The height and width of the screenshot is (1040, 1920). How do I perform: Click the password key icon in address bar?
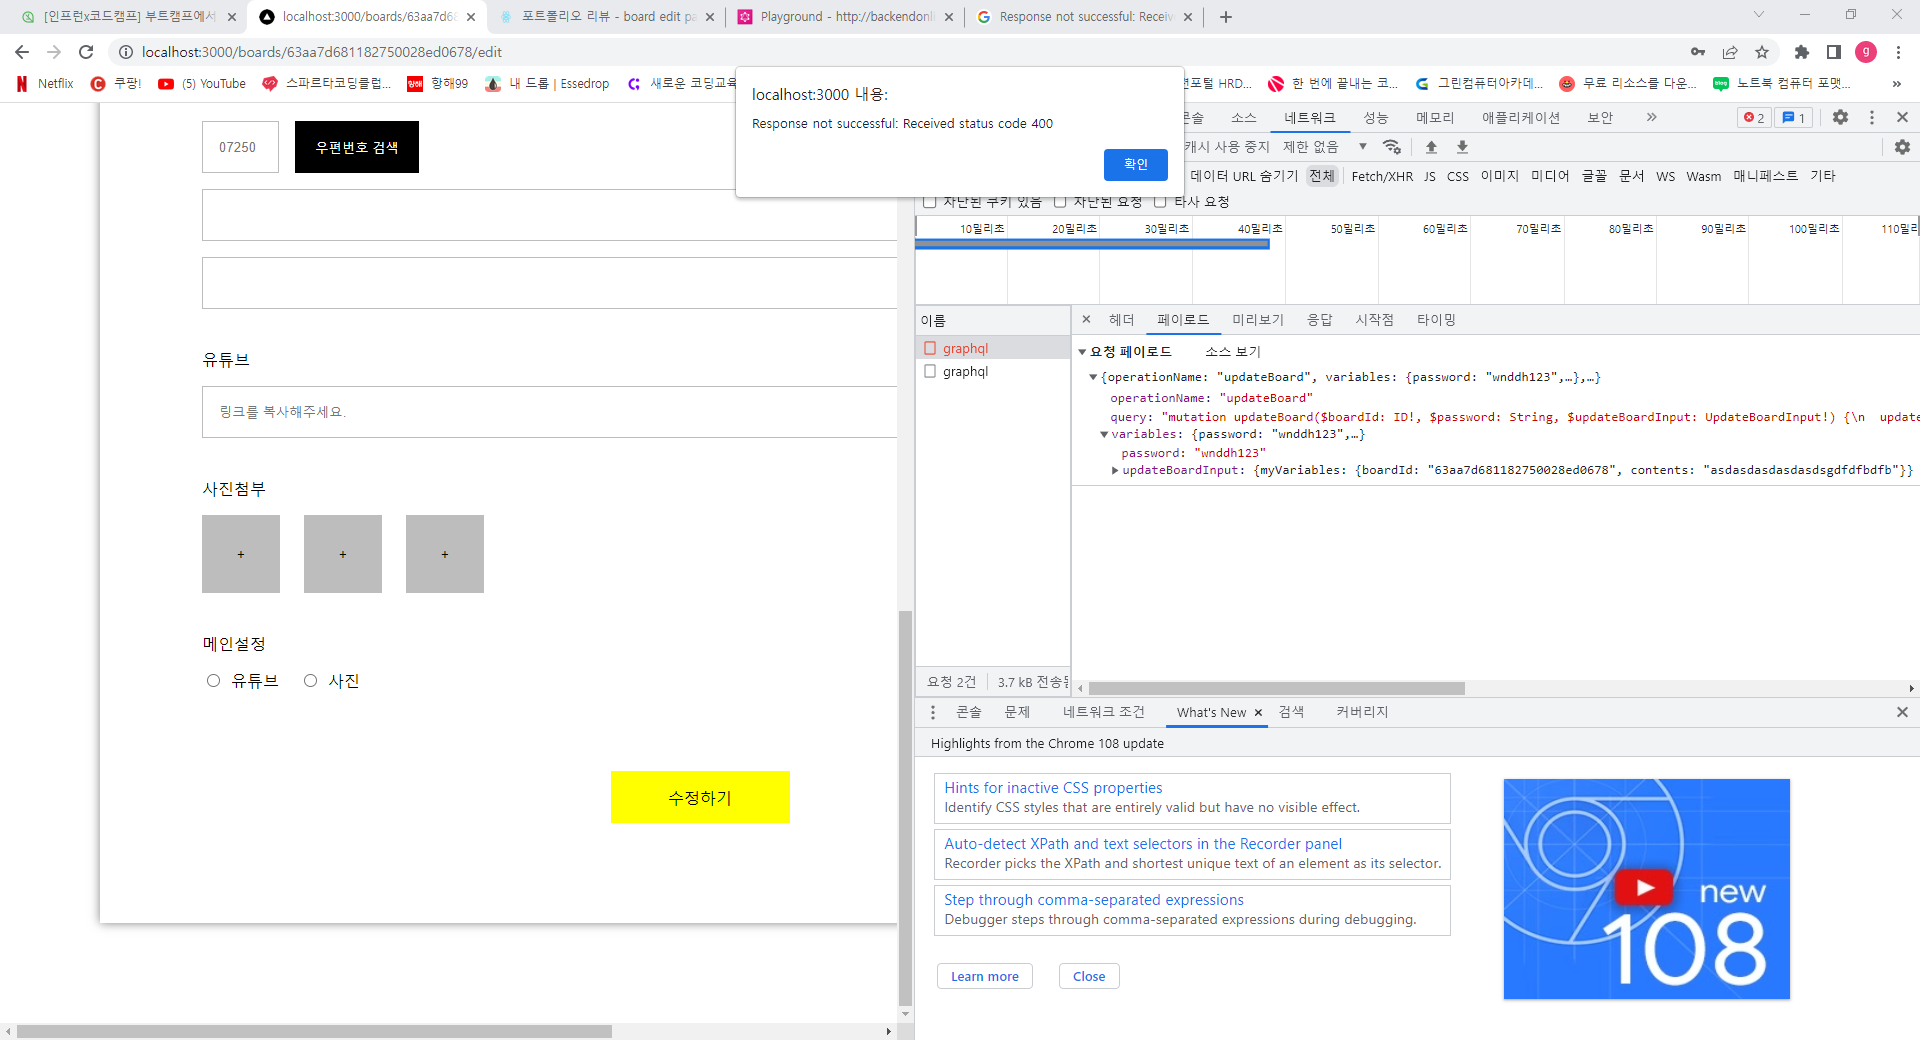coord(1698,52)
